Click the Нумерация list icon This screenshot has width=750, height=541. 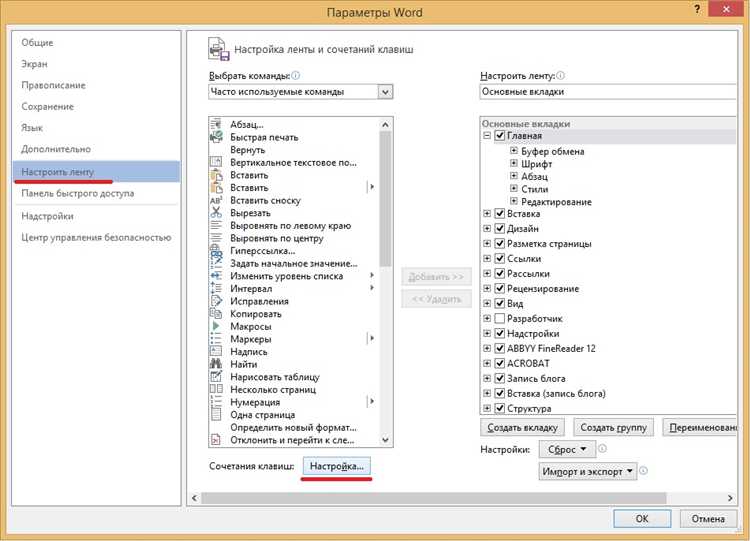216,401
